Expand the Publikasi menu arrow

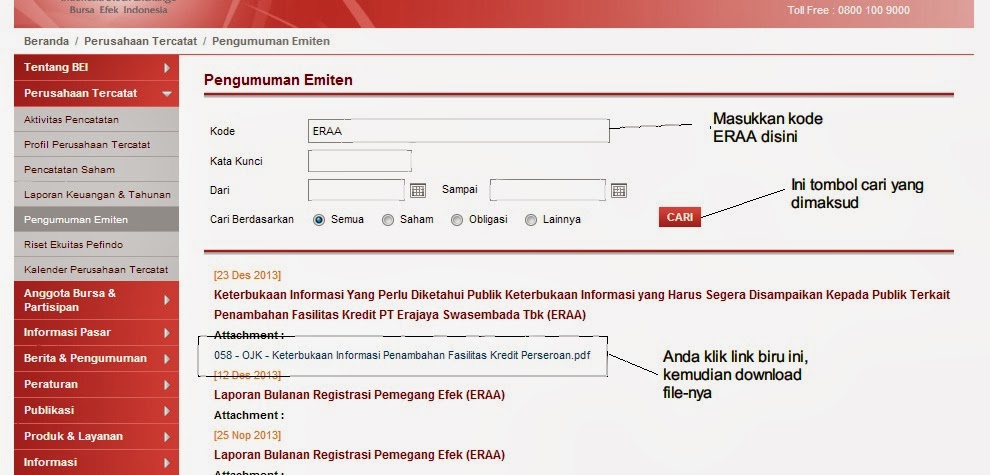[x=167, y=411]
